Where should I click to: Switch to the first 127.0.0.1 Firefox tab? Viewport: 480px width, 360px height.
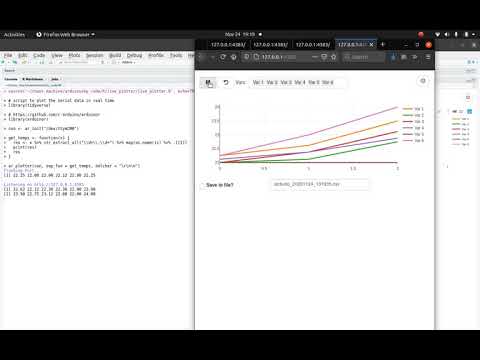pos(228,45)
